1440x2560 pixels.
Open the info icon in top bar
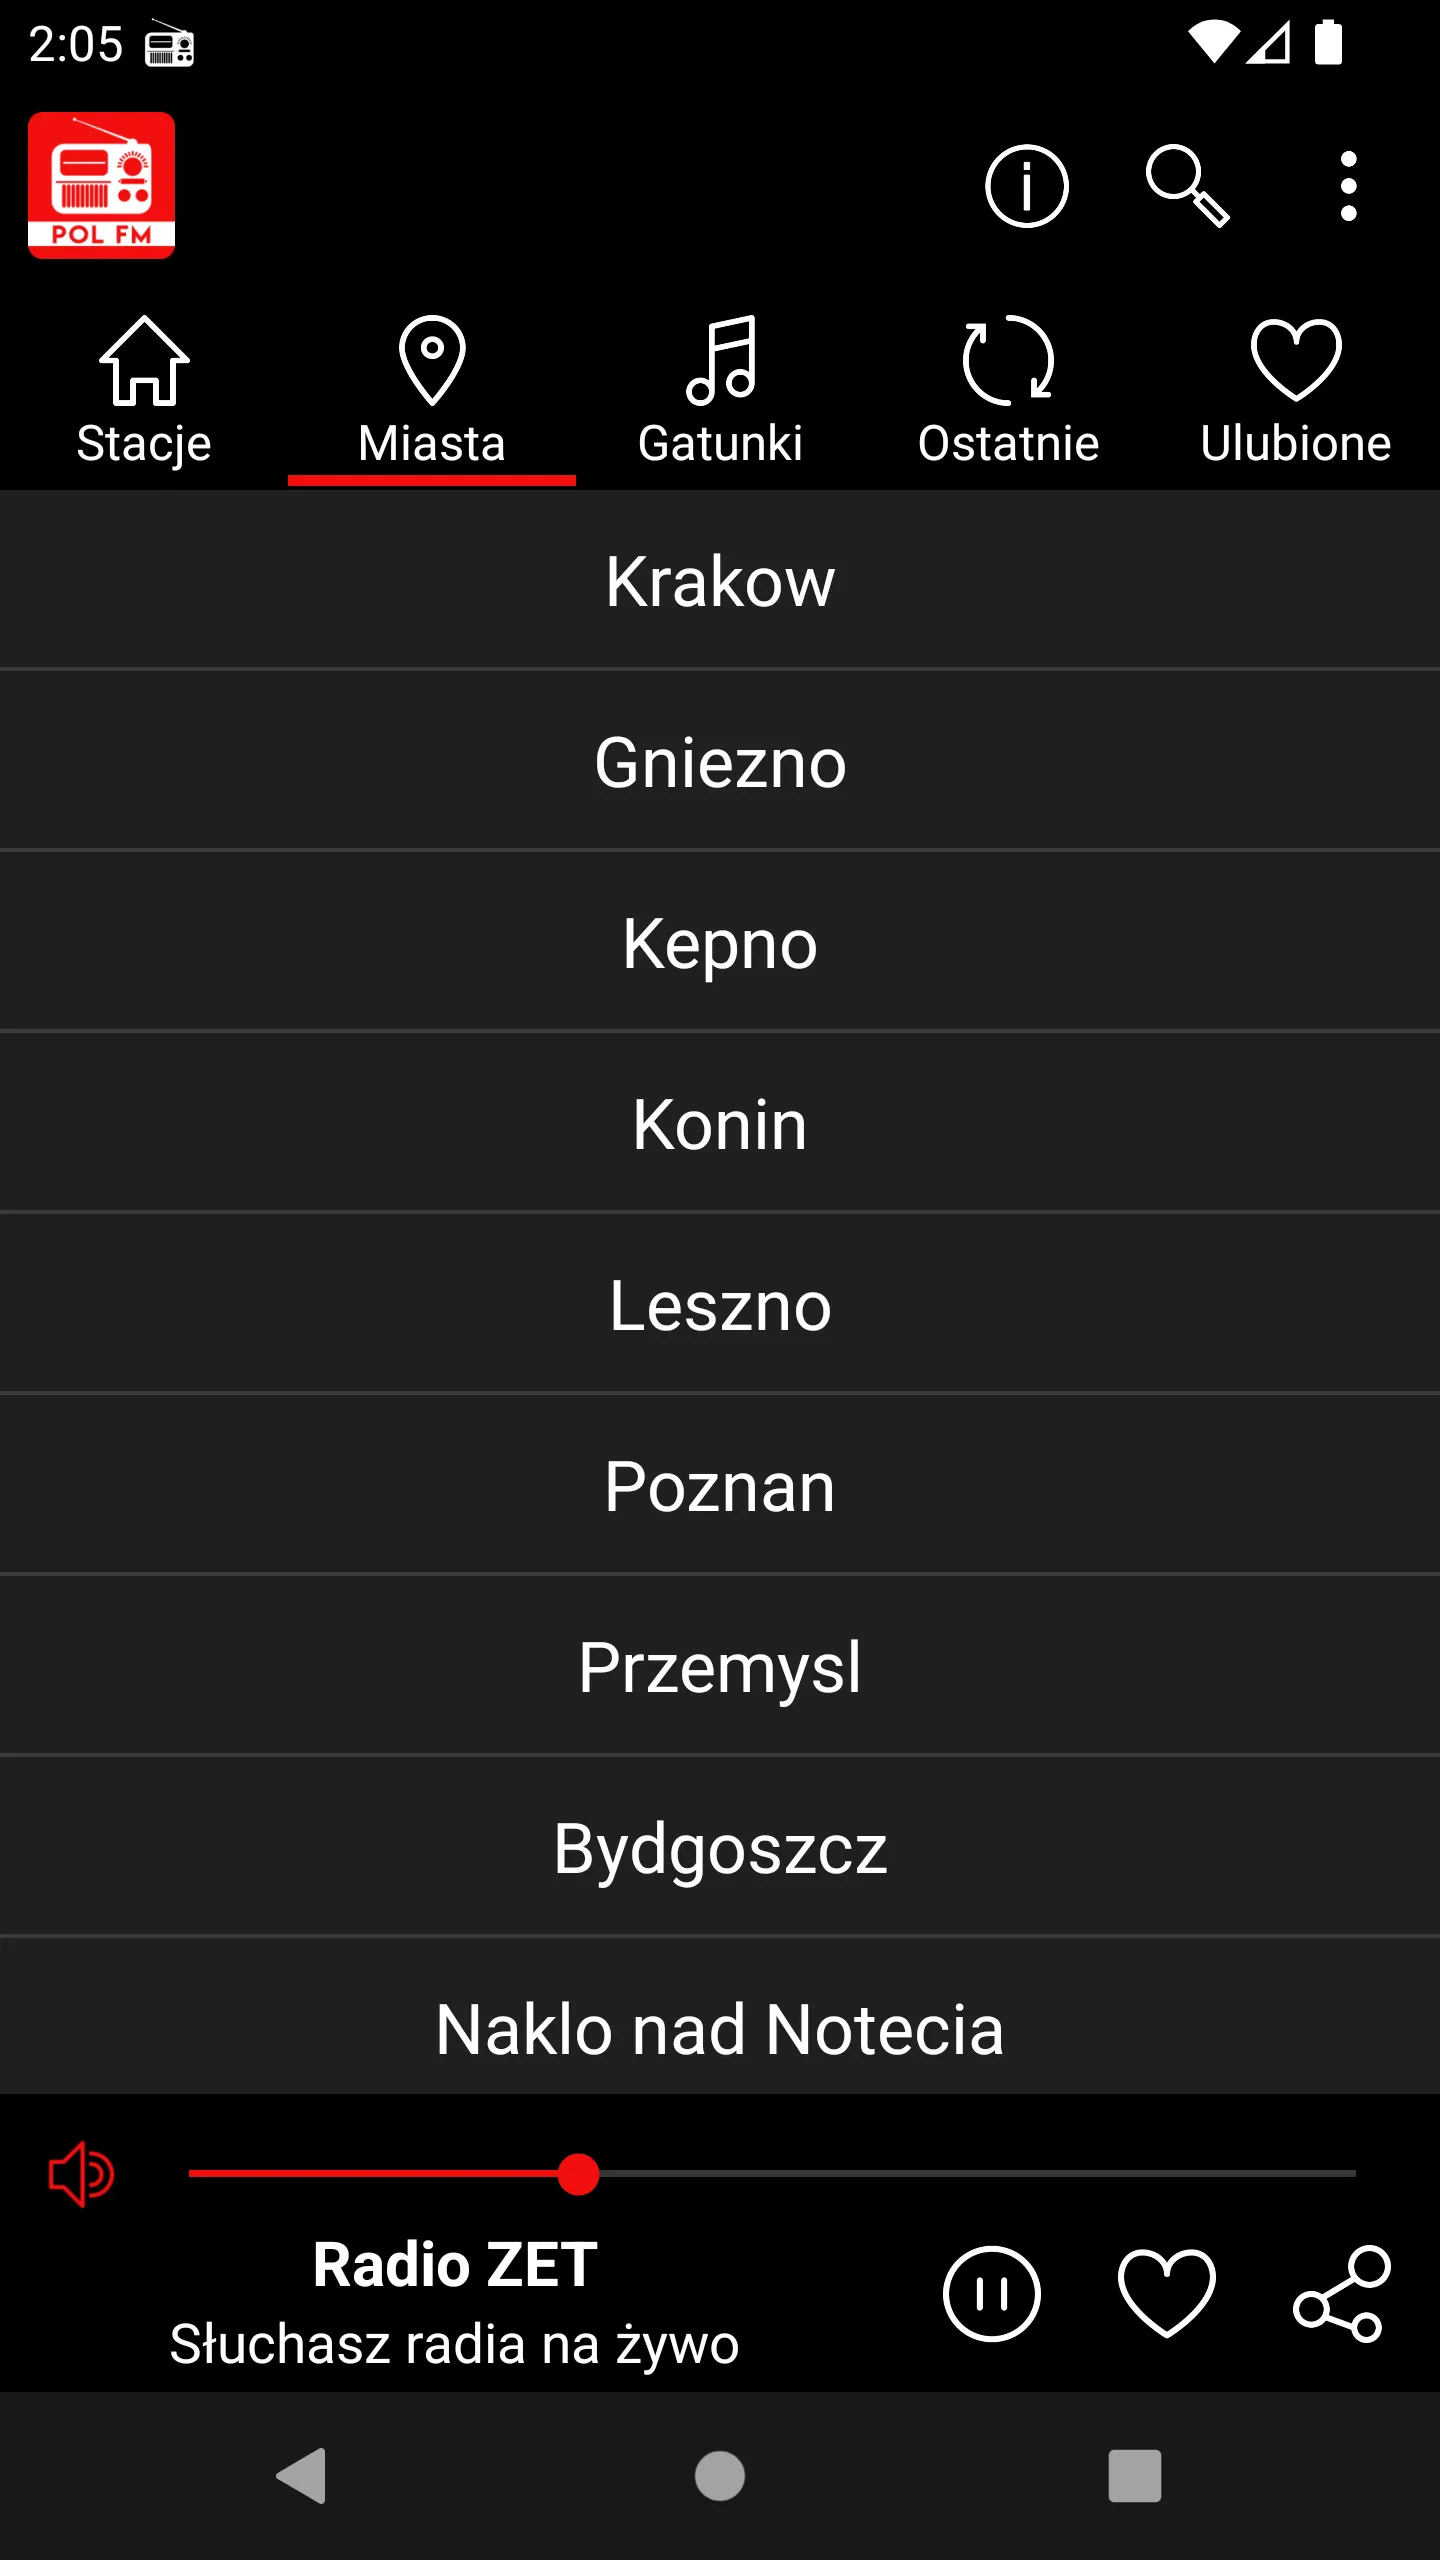[x=1026, y=186]
